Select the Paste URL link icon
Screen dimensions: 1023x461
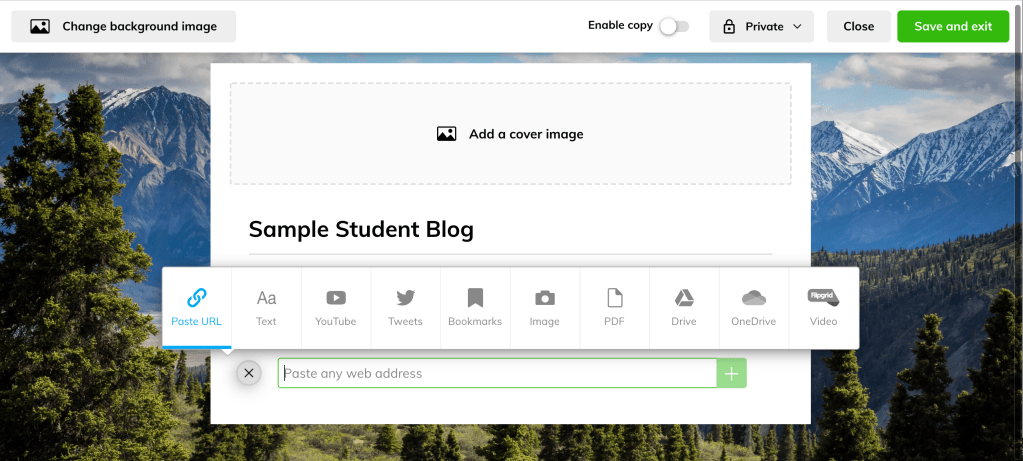197,298
